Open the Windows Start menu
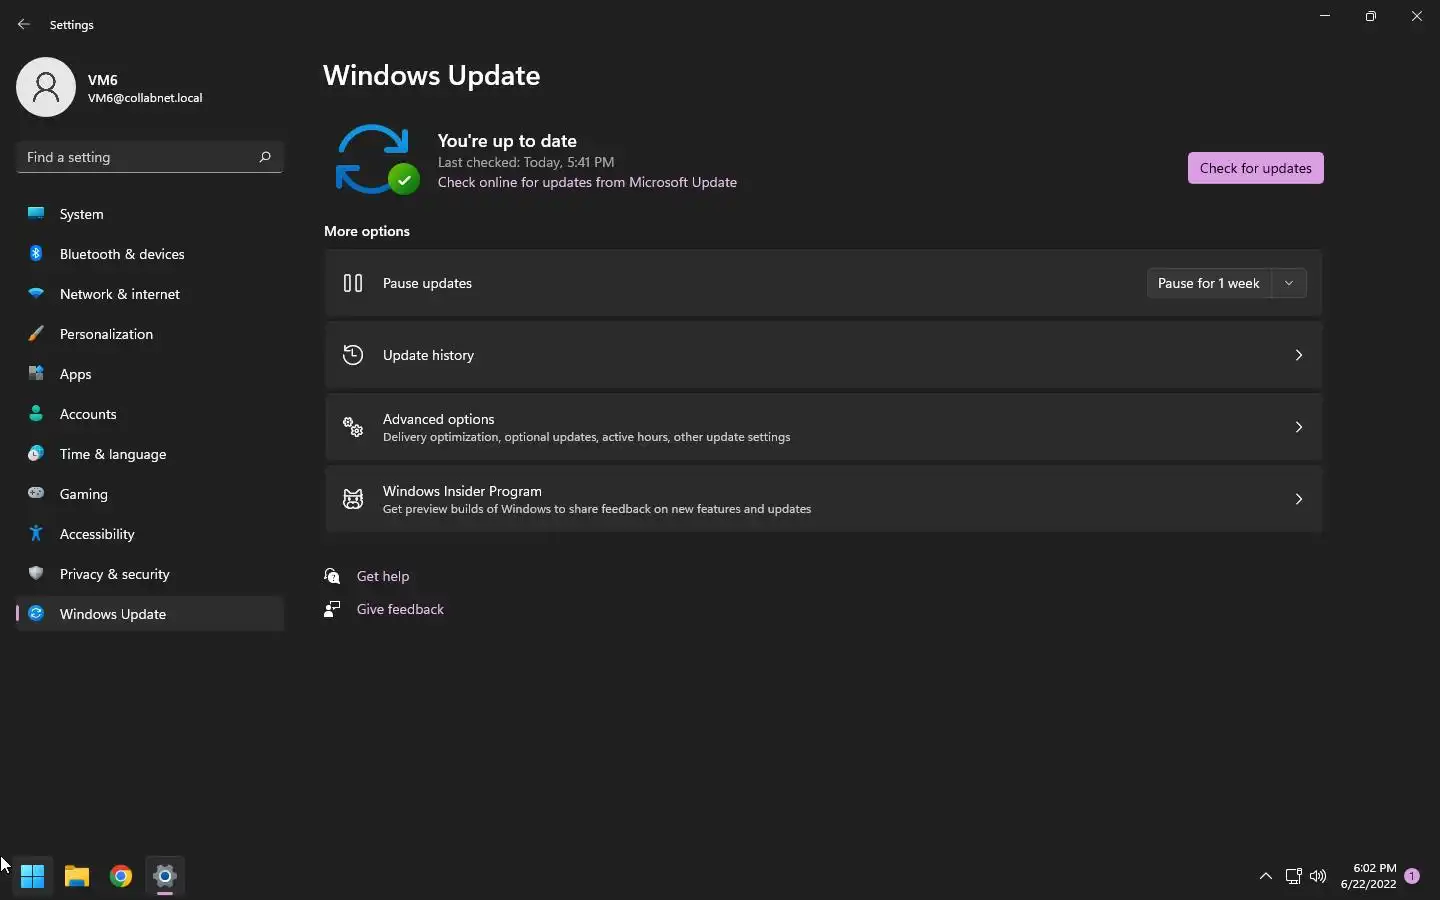Viewport: 1440px width, 900px height. (x=32, y=876)
